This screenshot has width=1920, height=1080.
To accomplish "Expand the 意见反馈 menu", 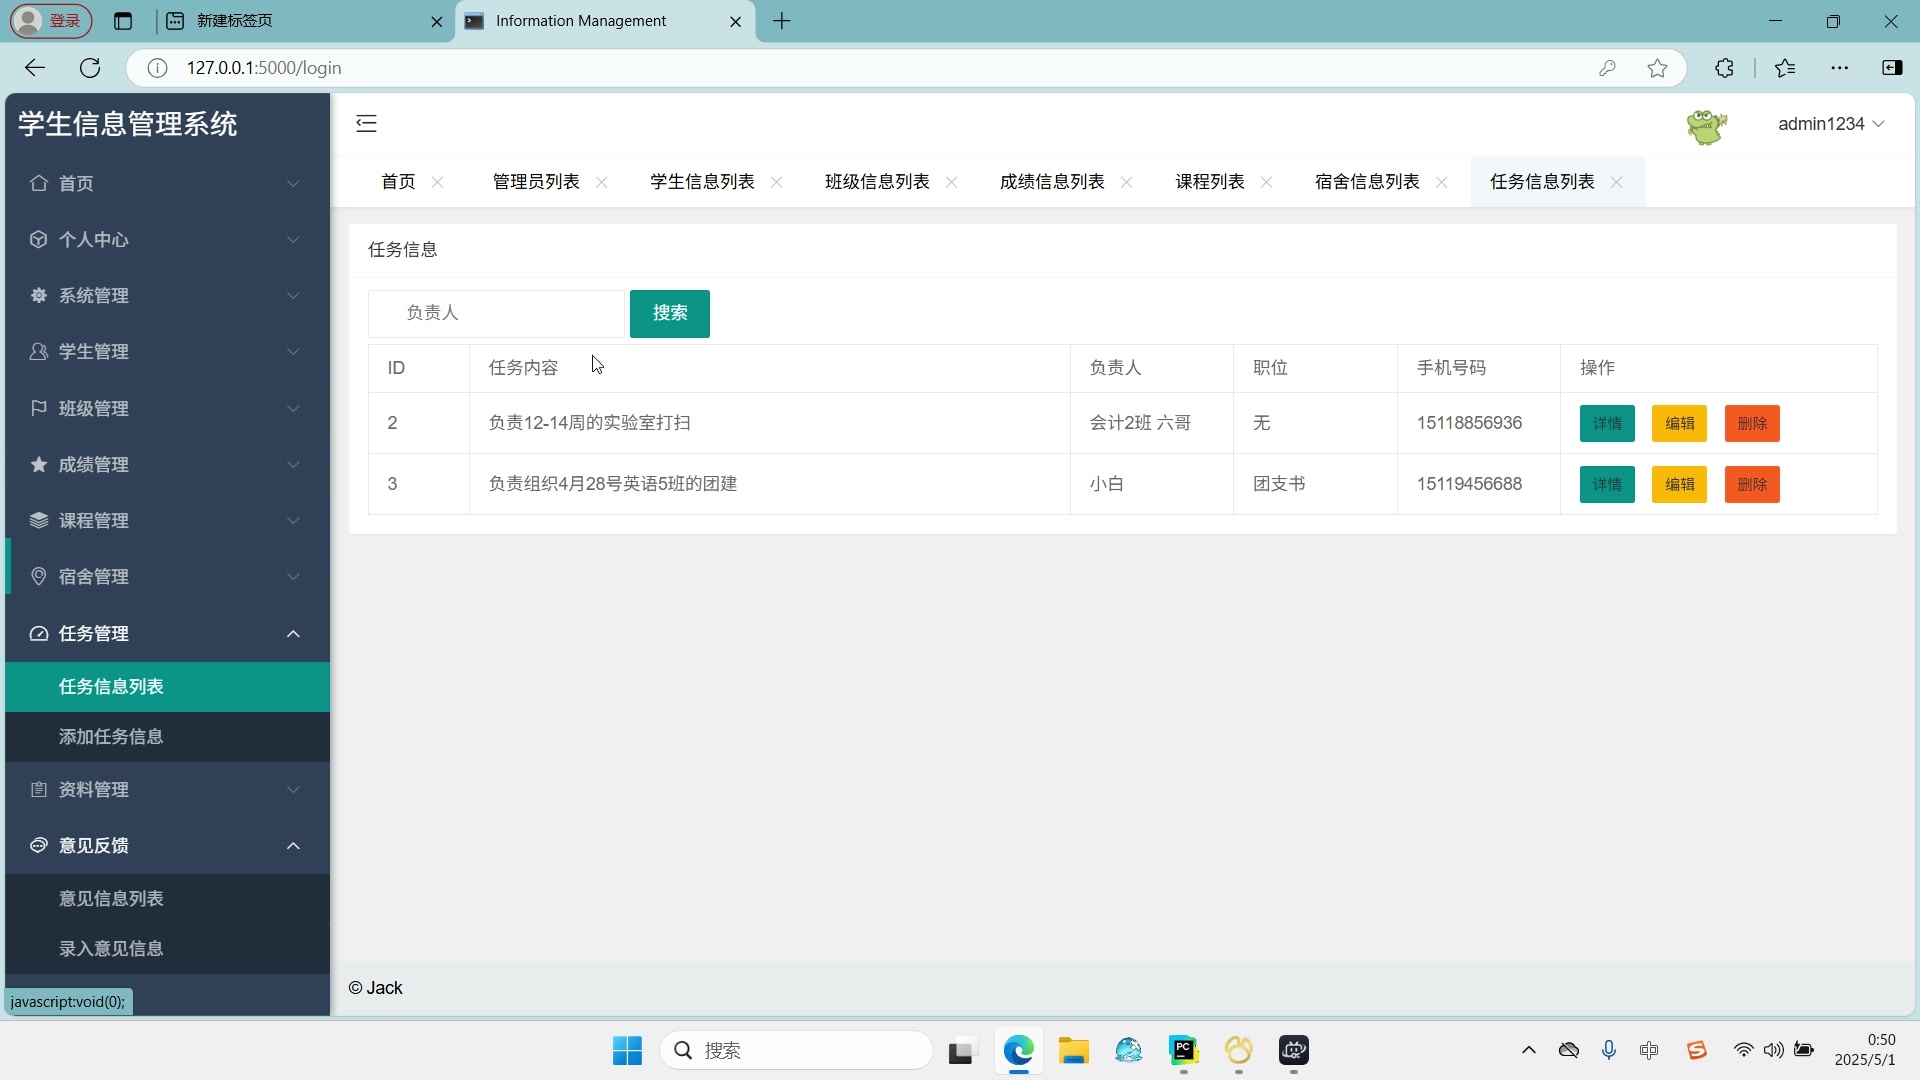I will pos(293,845).
